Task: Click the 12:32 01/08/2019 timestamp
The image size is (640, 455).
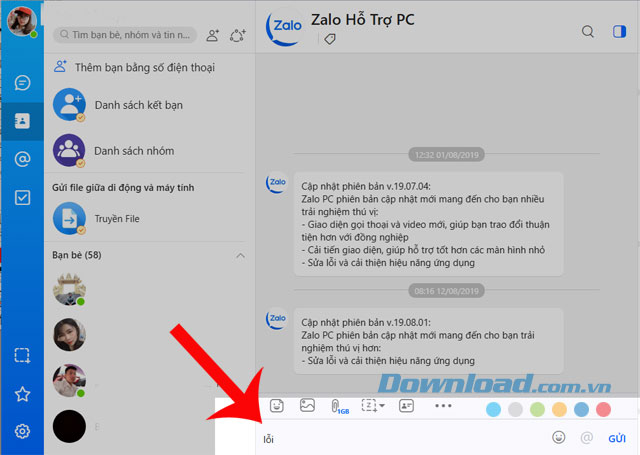Action: [447, 155]
